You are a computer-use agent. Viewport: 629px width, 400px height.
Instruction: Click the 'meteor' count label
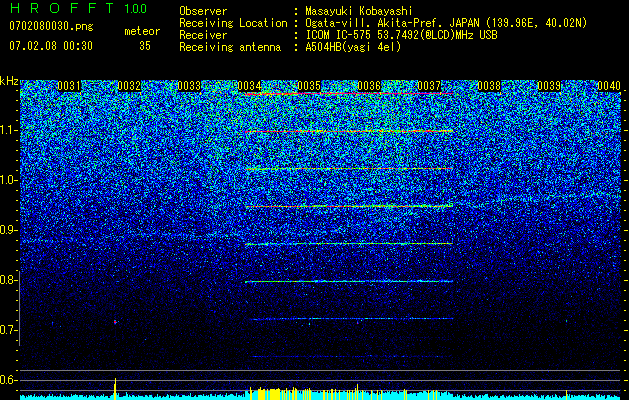(x=142, y=31)
